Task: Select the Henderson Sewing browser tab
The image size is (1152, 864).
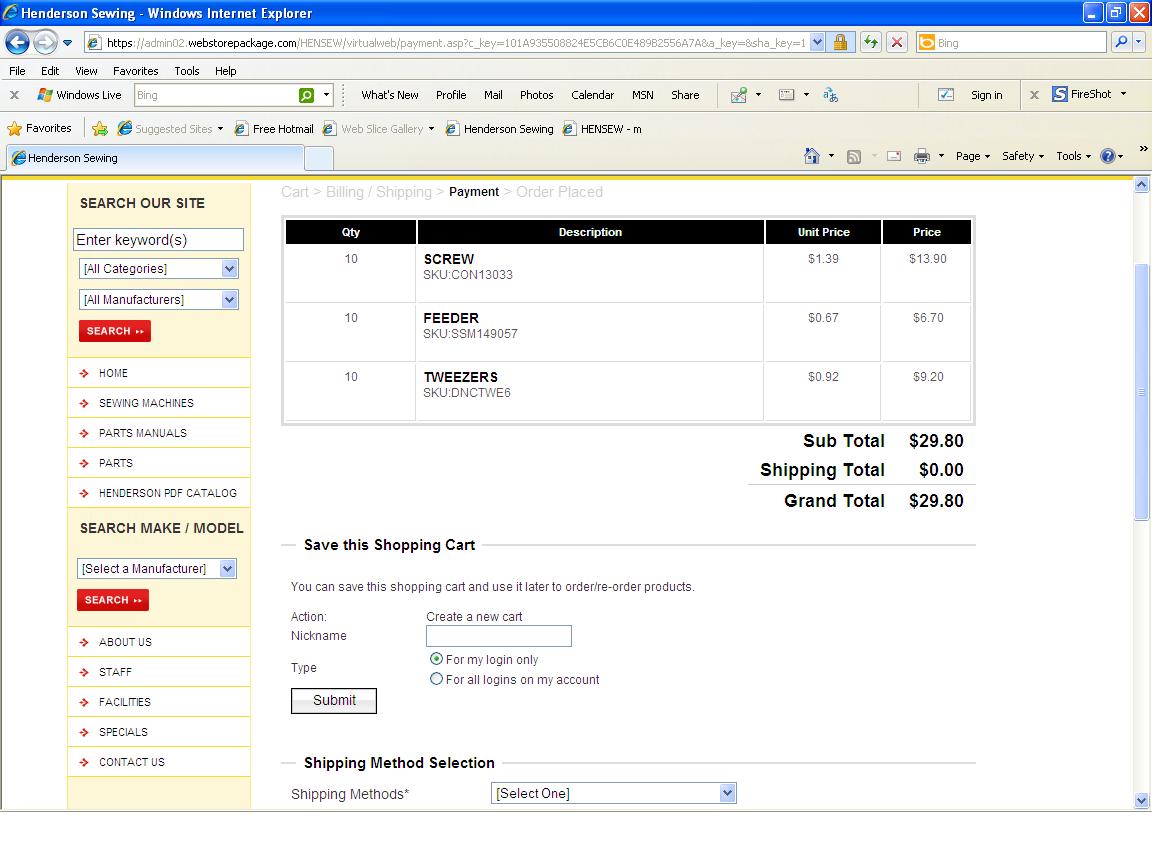Action: pos(155,158)
